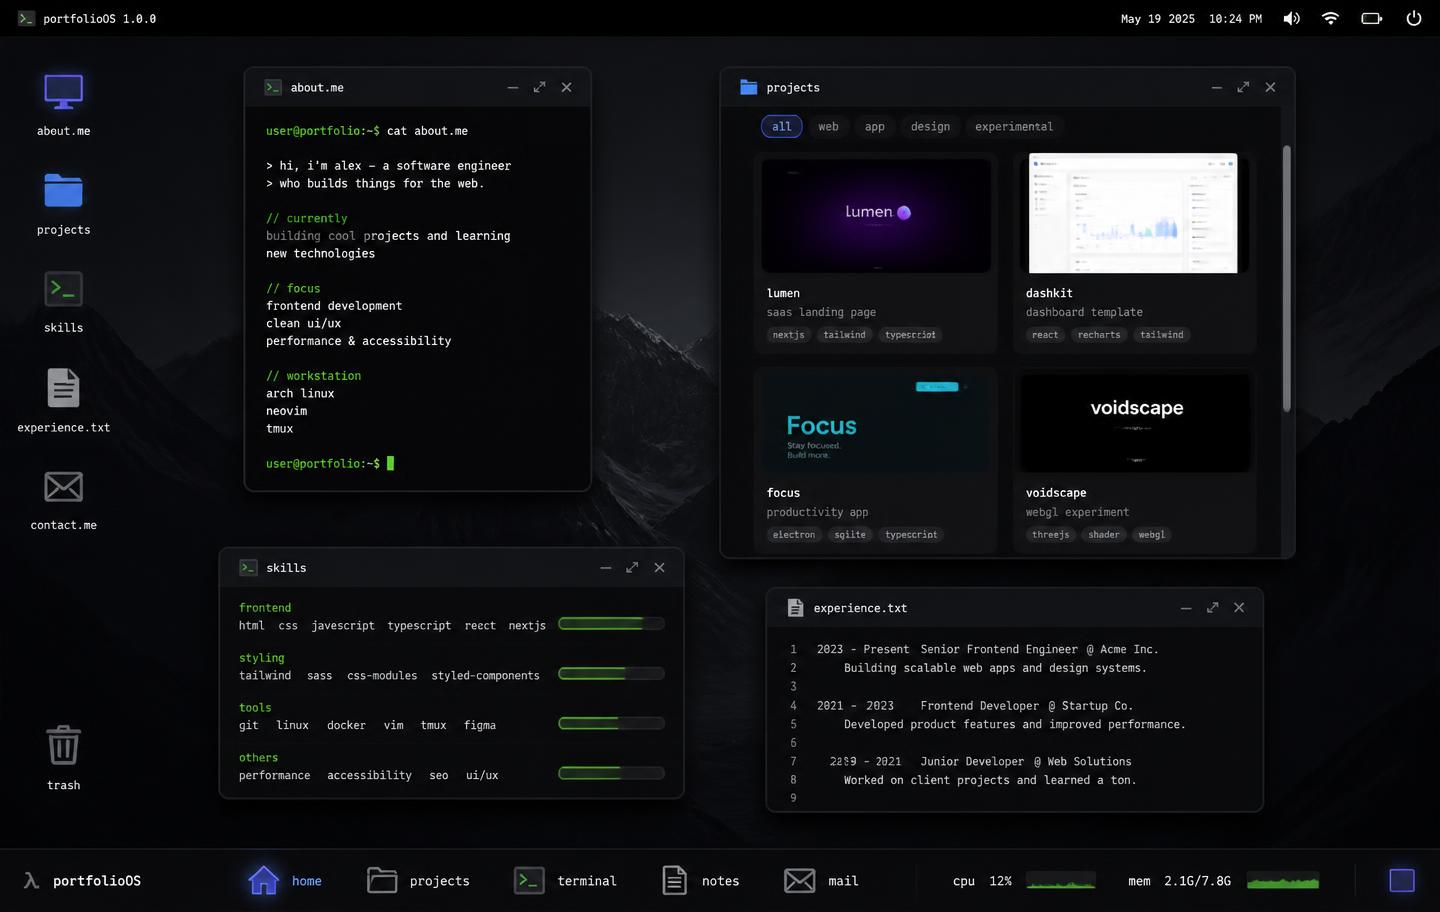Click the 'nextjs' tag on lumen card
This screenshot has width=1440, height=912.
(x=788, y=335)
